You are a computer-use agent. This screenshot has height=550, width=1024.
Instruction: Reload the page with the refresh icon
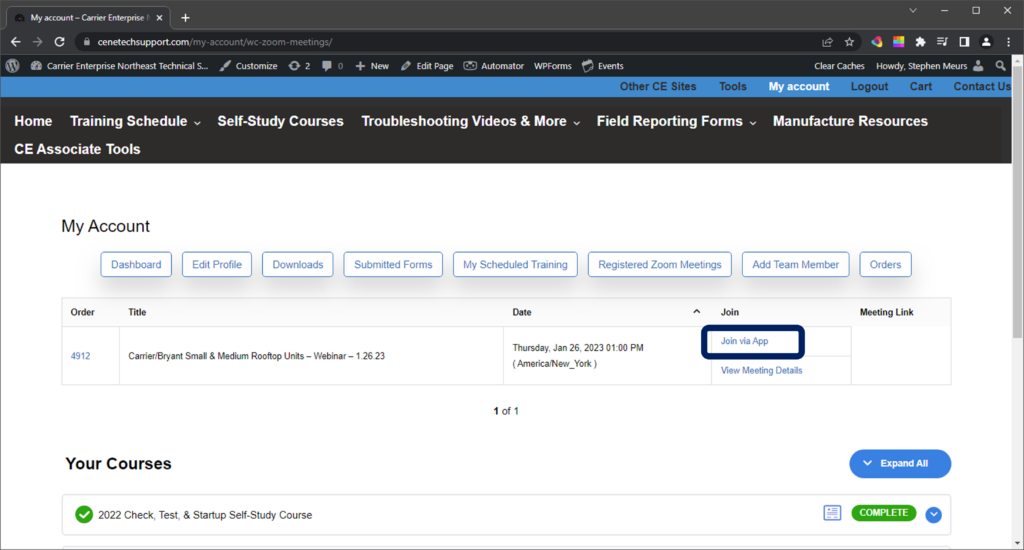[x=59, y=42]
